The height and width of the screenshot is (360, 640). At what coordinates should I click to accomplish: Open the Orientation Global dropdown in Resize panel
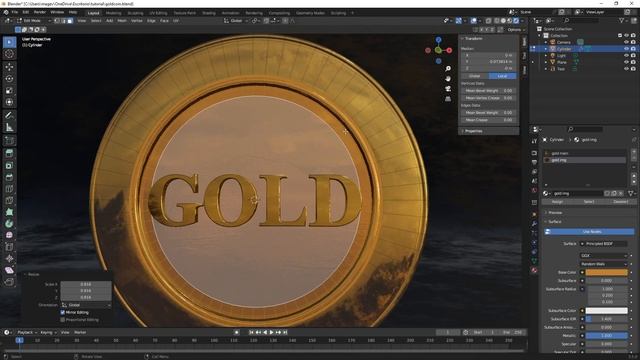(x=86, y=305)
